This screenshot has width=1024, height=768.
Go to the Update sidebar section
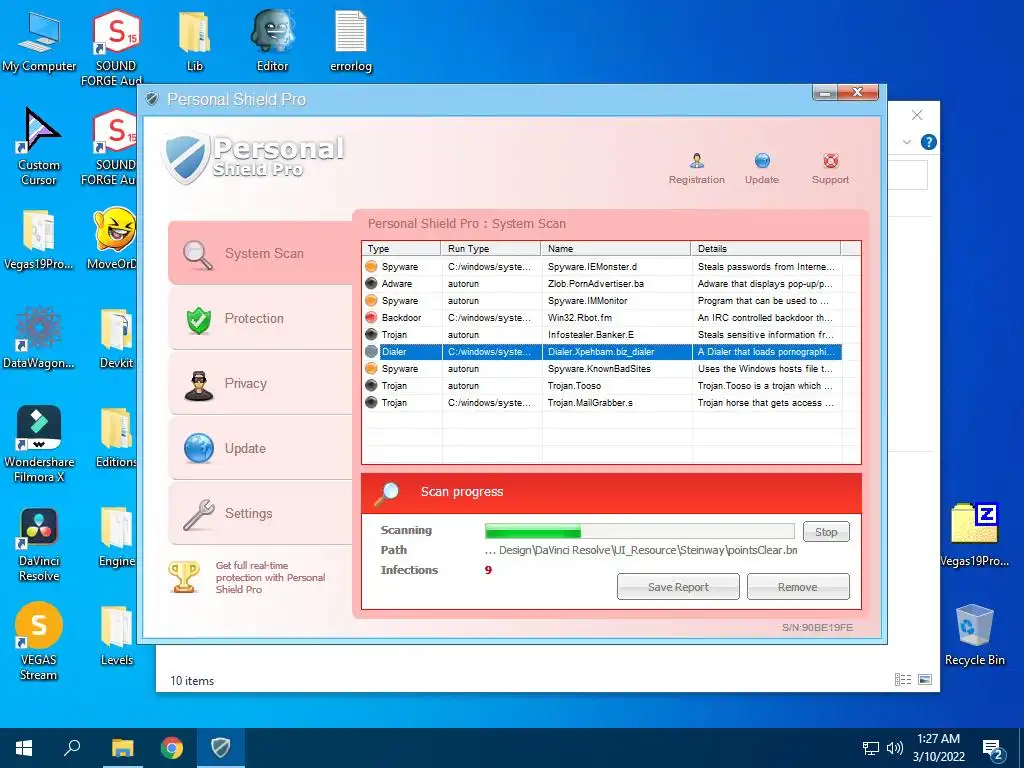pyautogui.click(x=260, y=449)
